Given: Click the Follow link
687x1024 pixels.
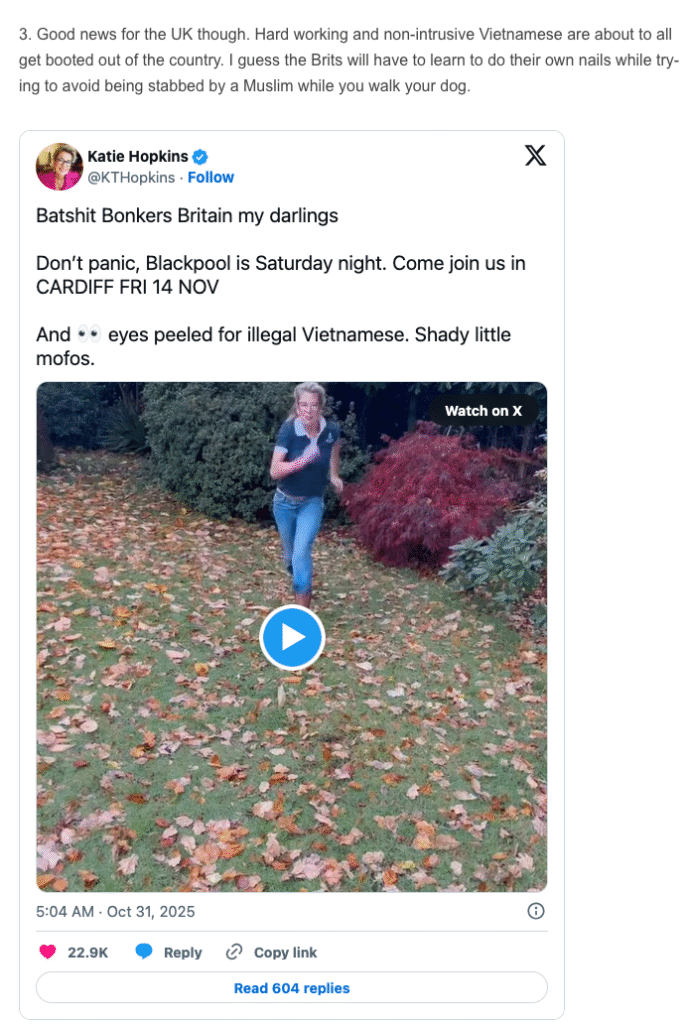Looking at the screenshot, I should point(211,177).
